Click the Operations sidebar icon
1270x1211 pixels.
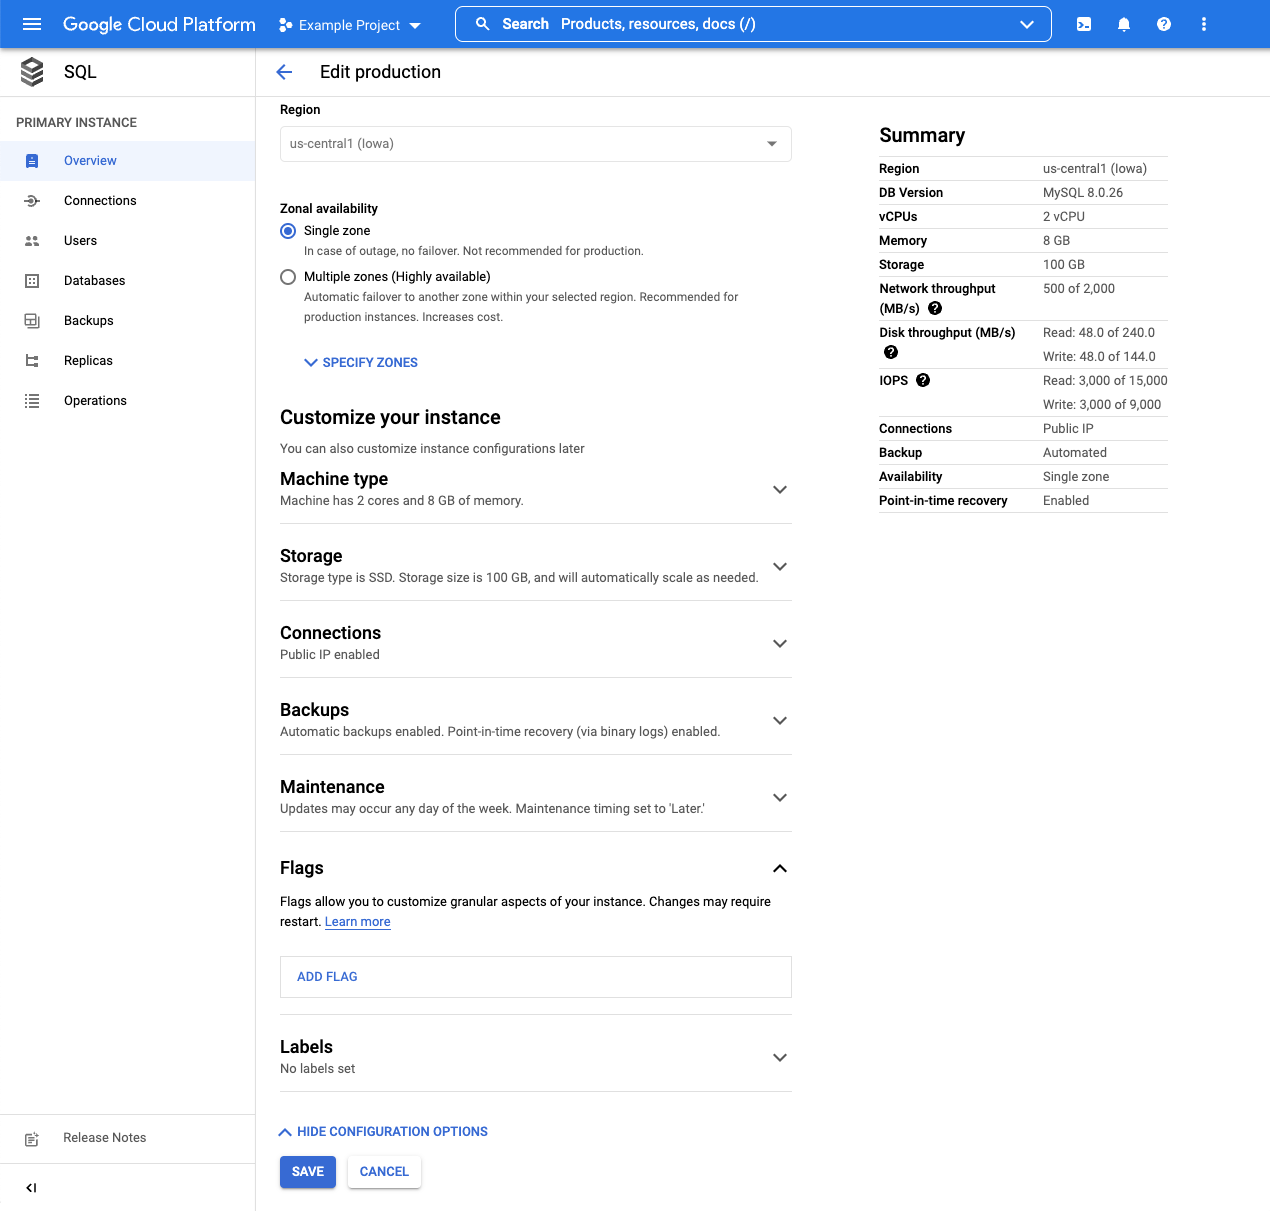[x=32, y=401]
